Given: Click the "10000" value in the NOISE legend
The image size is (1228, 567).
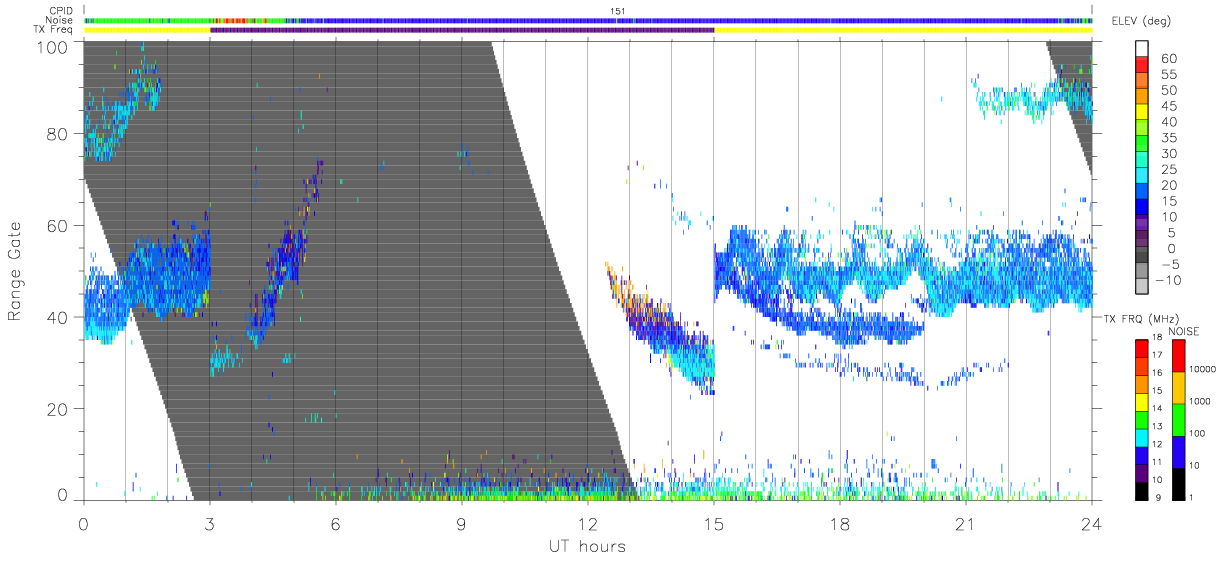Looking at the screenshot, I should pyautogui.click(x=1202, y=368).
